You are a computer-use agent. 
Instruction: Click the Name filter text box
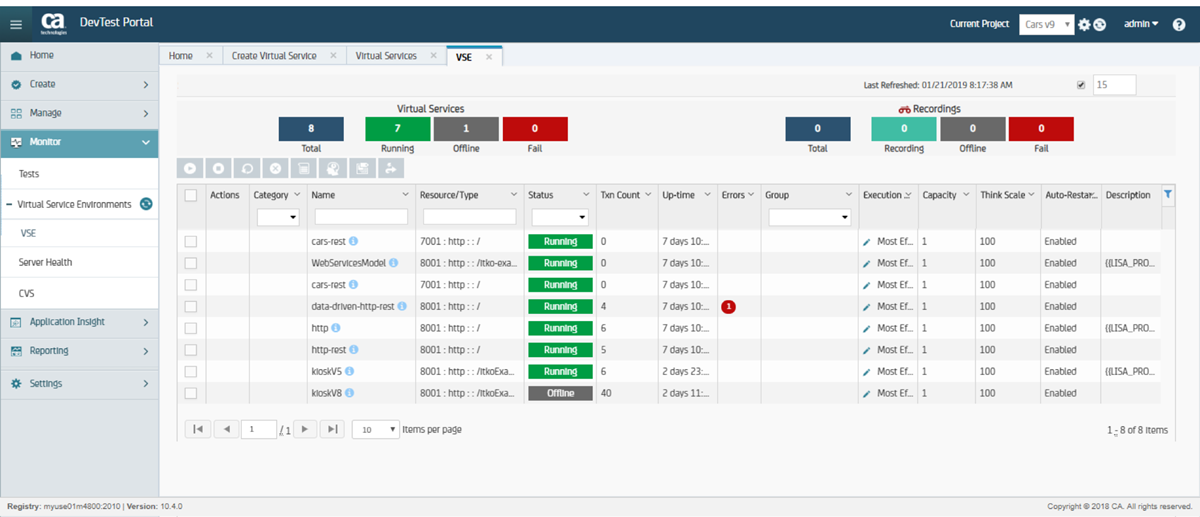[361, 217]
